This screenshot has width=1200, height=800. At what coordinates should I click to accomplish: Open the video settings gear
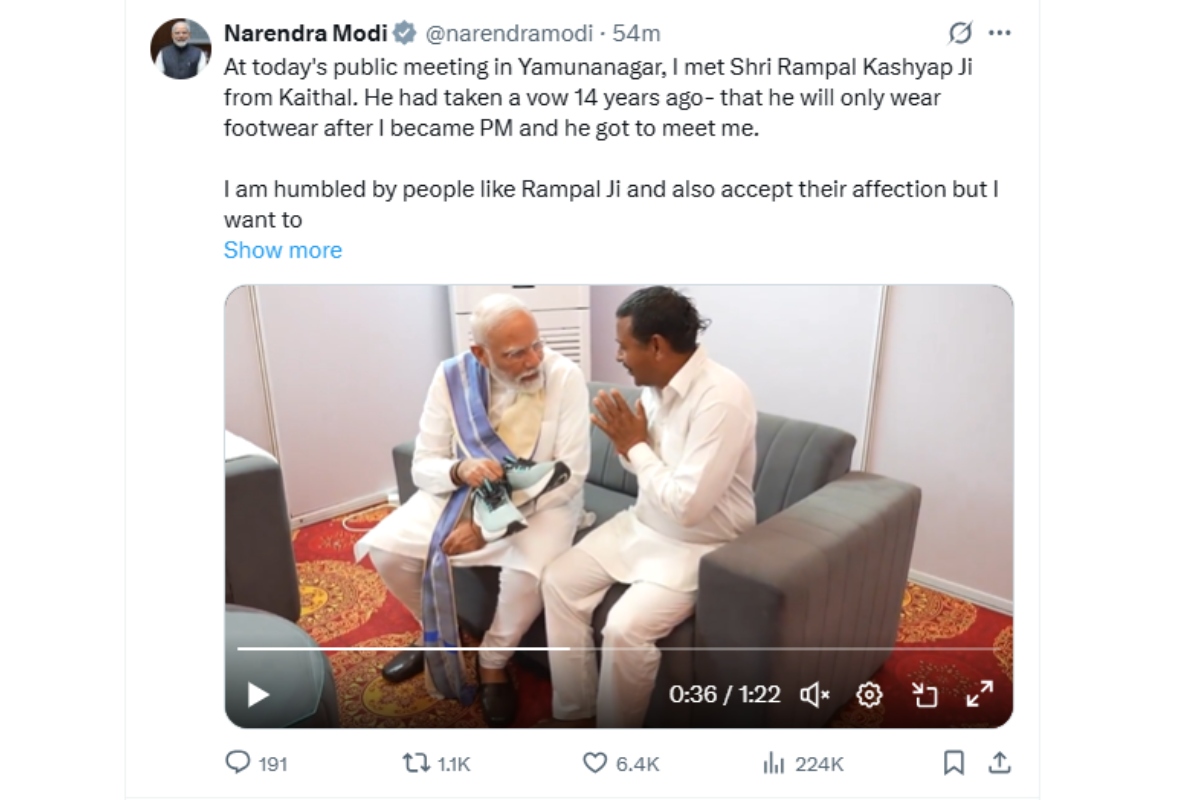872,692
